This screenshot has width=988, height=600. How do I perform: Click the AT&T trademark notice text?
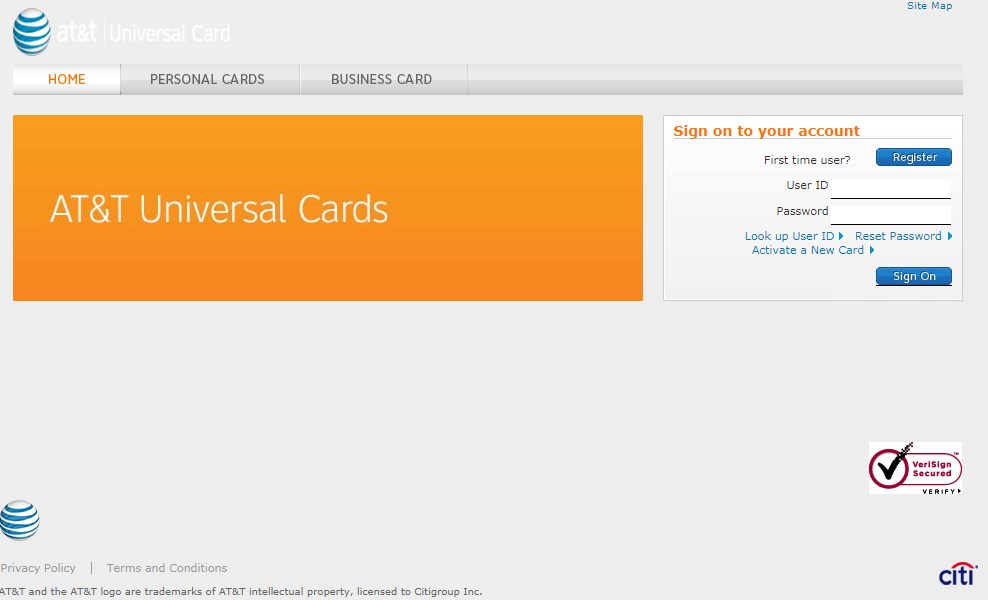click(241, 591)
